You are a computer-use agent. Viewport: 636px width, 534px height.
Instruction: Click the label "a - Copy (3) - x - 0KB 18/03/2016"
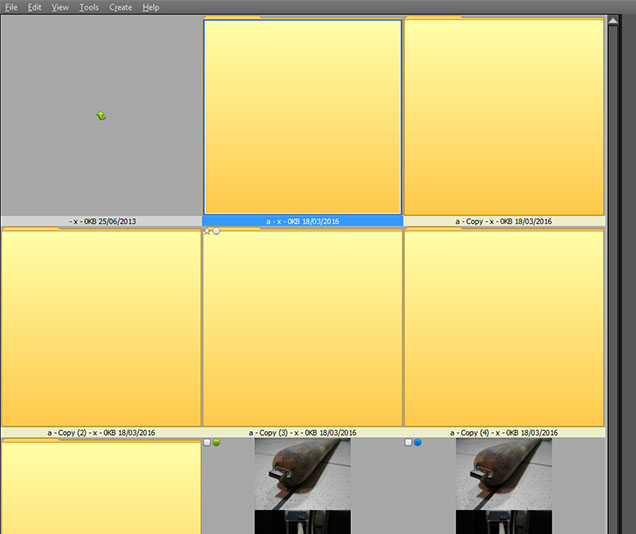click(x=303, y=433)
